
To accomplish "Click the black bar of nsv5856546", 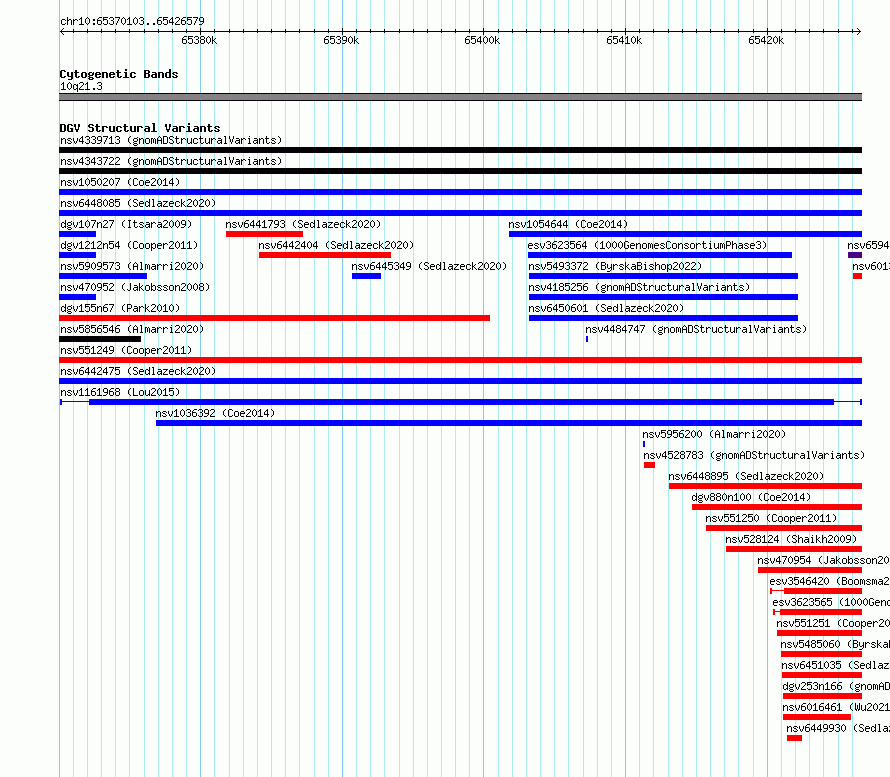I will coord(100,339).
